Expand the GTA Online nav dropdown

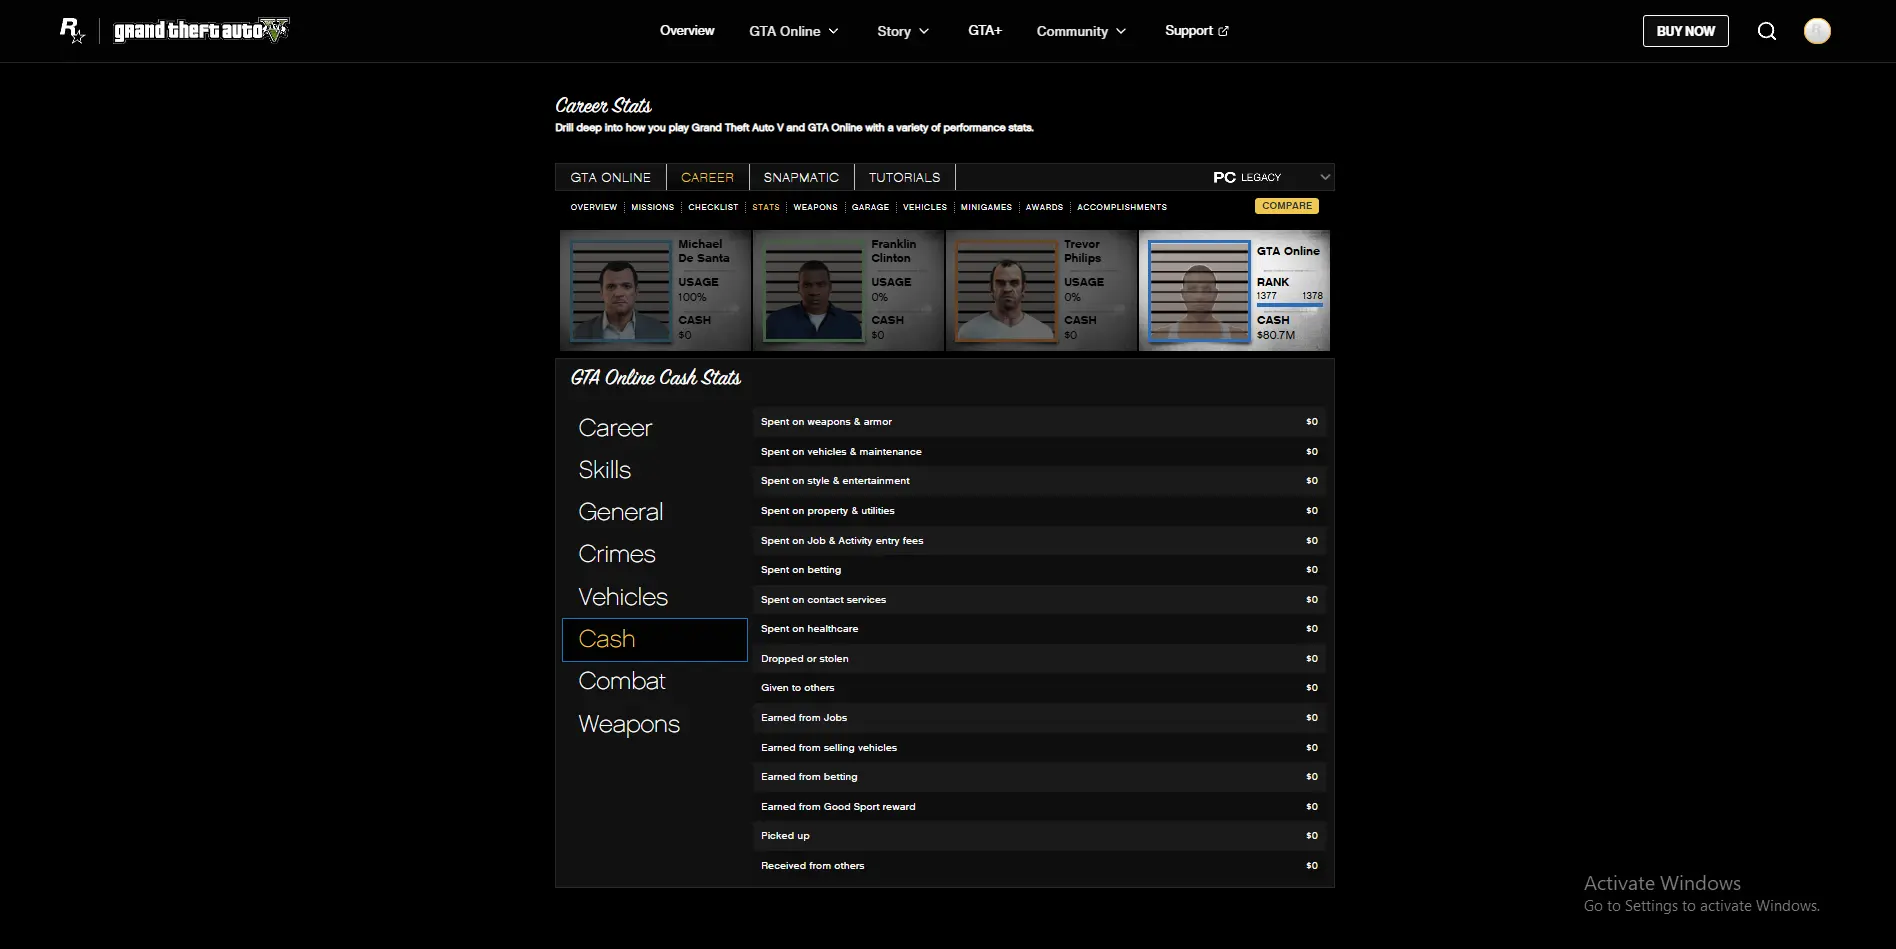pos(794,31)
